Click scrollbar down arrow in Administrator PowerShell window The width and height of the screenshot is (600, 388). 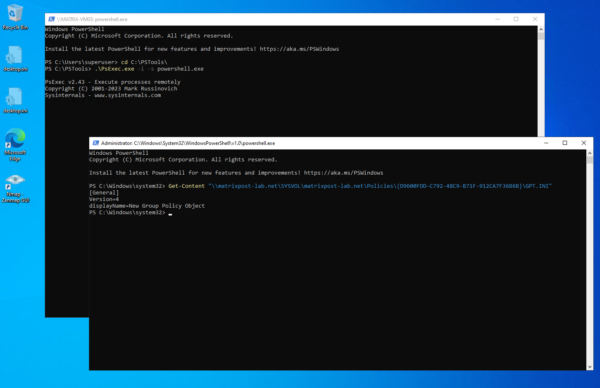(x=590, y=367)
